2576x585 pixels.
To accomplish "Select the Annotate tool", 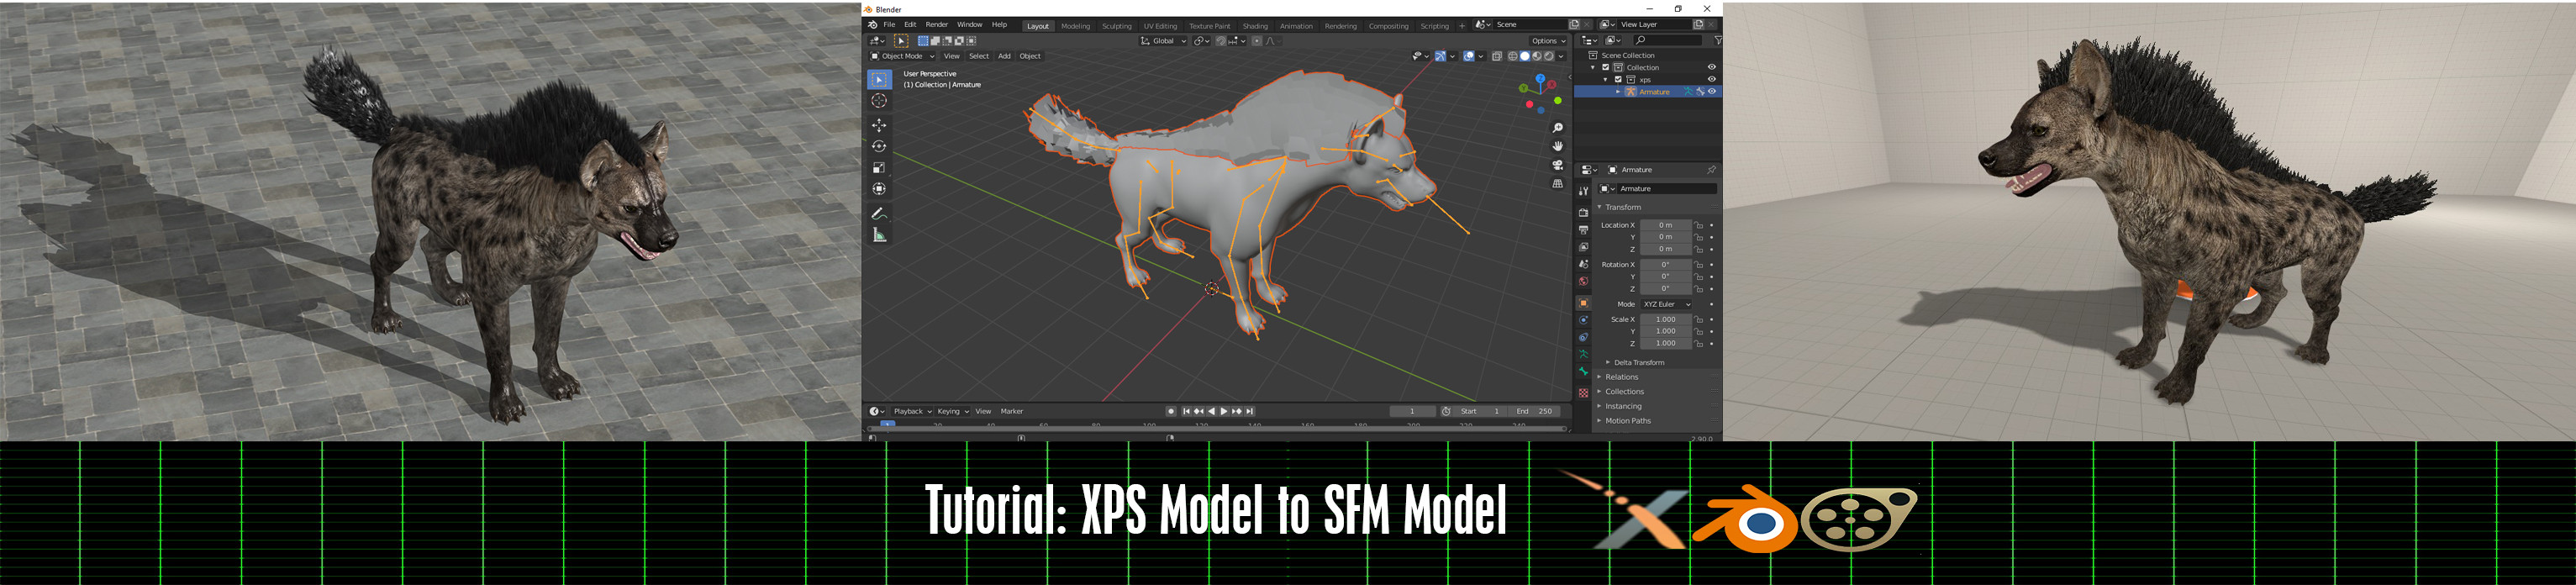I will [879, 213].
